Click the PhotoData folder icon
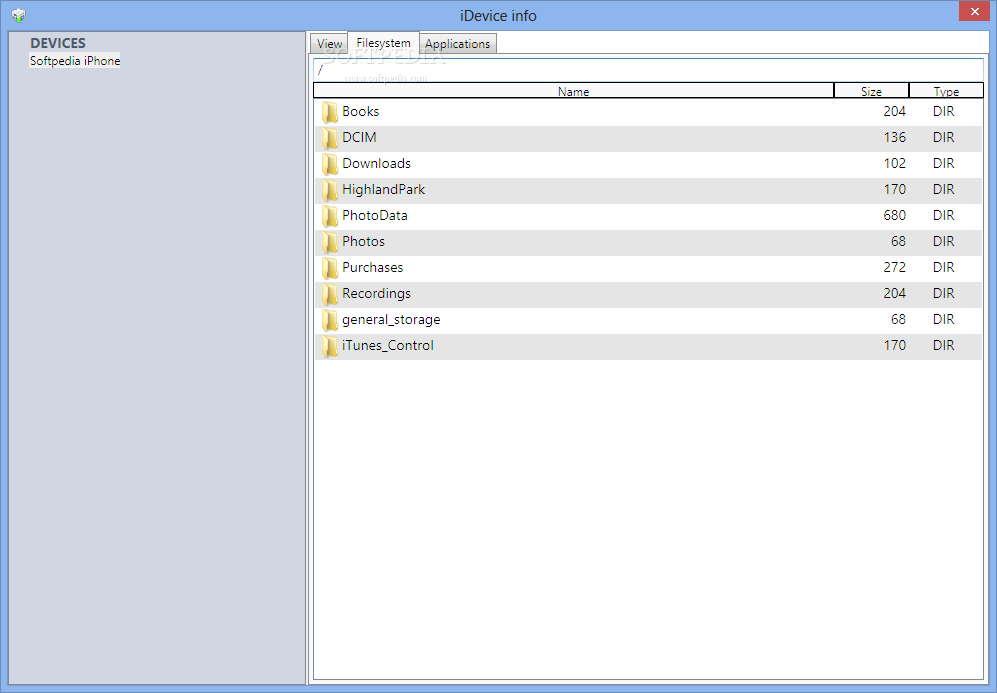The height and width of the screenshot is (693, 997). (x=329, y=216)
